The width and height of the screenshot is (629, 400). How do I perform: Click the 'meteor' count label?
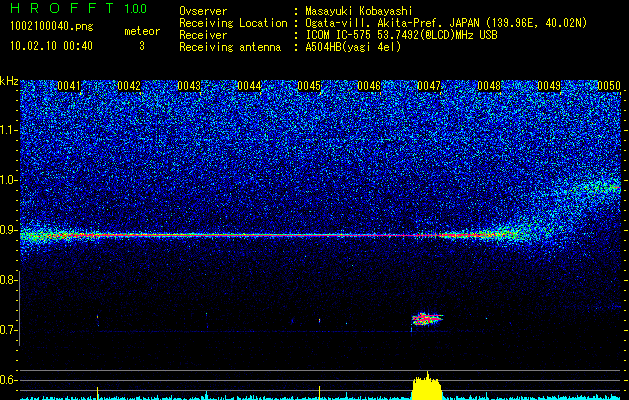coord(142,31)
